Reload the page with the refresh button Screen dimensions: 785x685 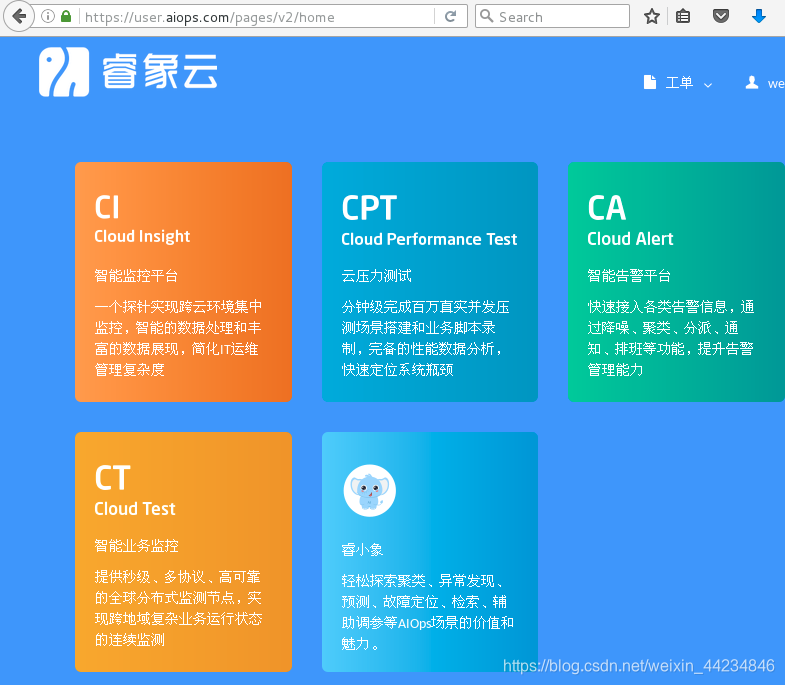(x=450, y=17)
